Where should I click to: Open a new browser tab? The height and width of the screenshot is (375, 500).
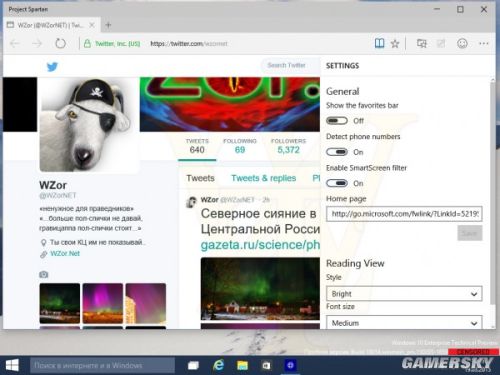(108, 25)
